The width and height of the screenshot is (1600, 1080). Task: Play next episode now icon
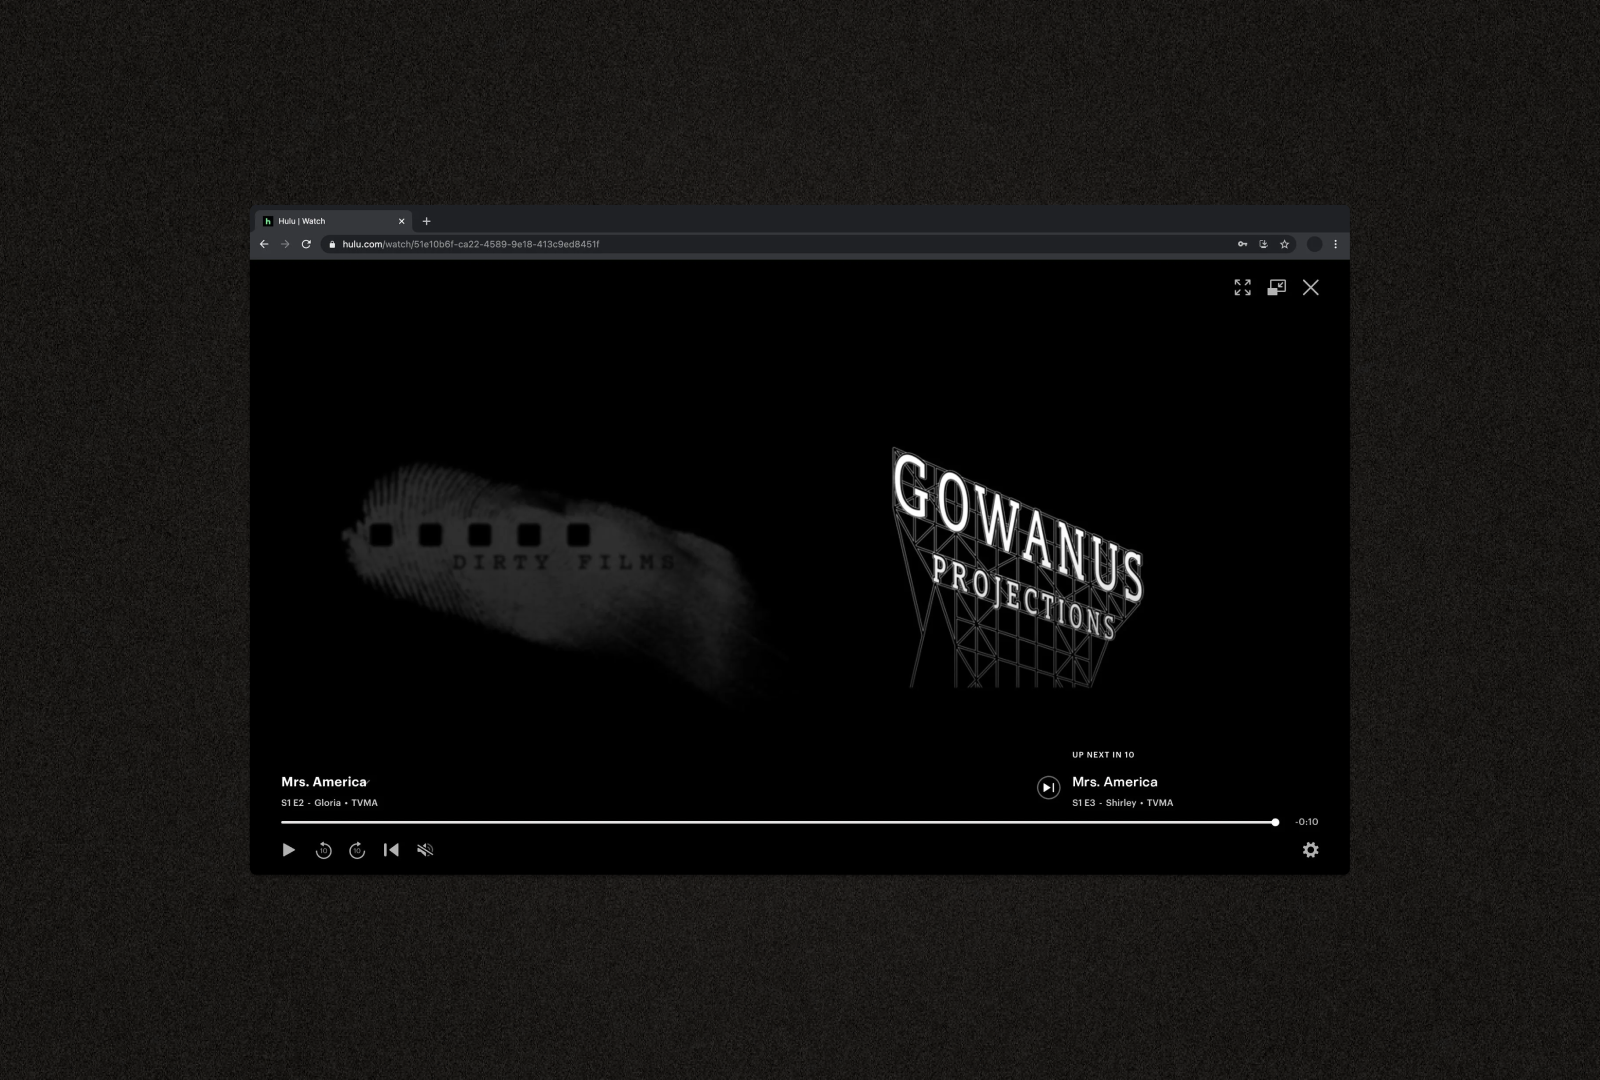[1048, 788]
